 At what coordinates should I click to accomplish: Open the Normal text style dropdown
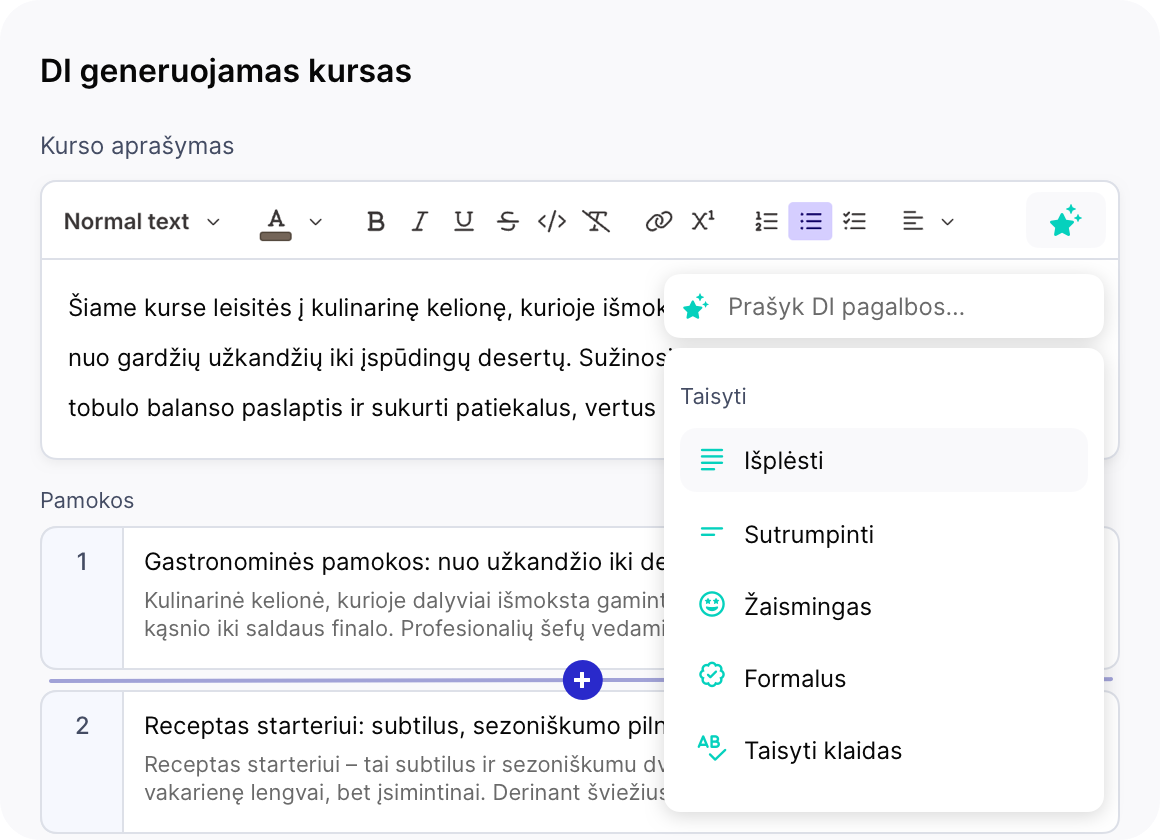141,221
